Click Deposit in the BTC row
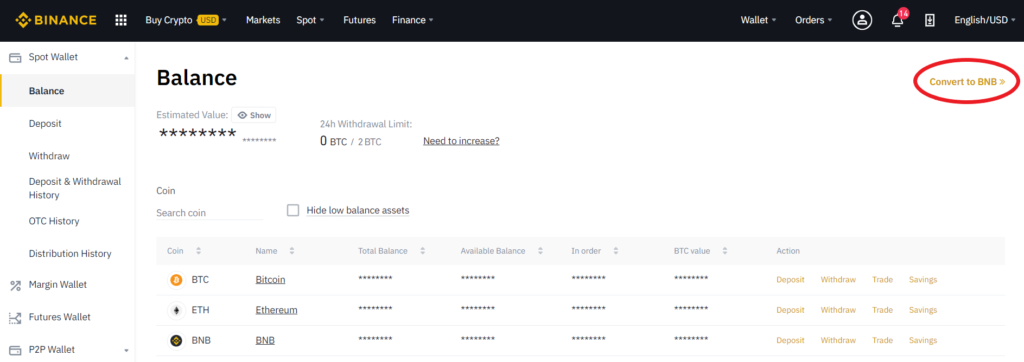This screenshot has height=362, width=1024. click(790, 280)
